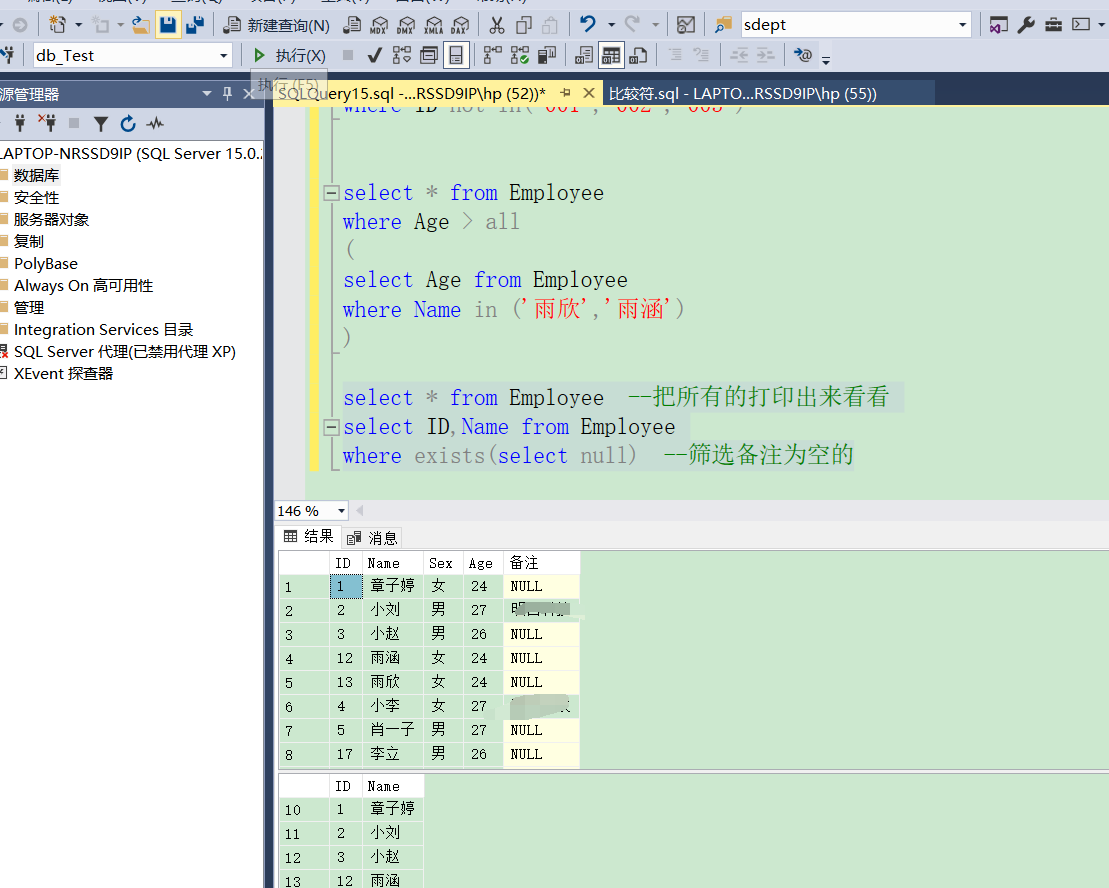
Task: Open the Query Options icon
Action: [x=429, y=55]
